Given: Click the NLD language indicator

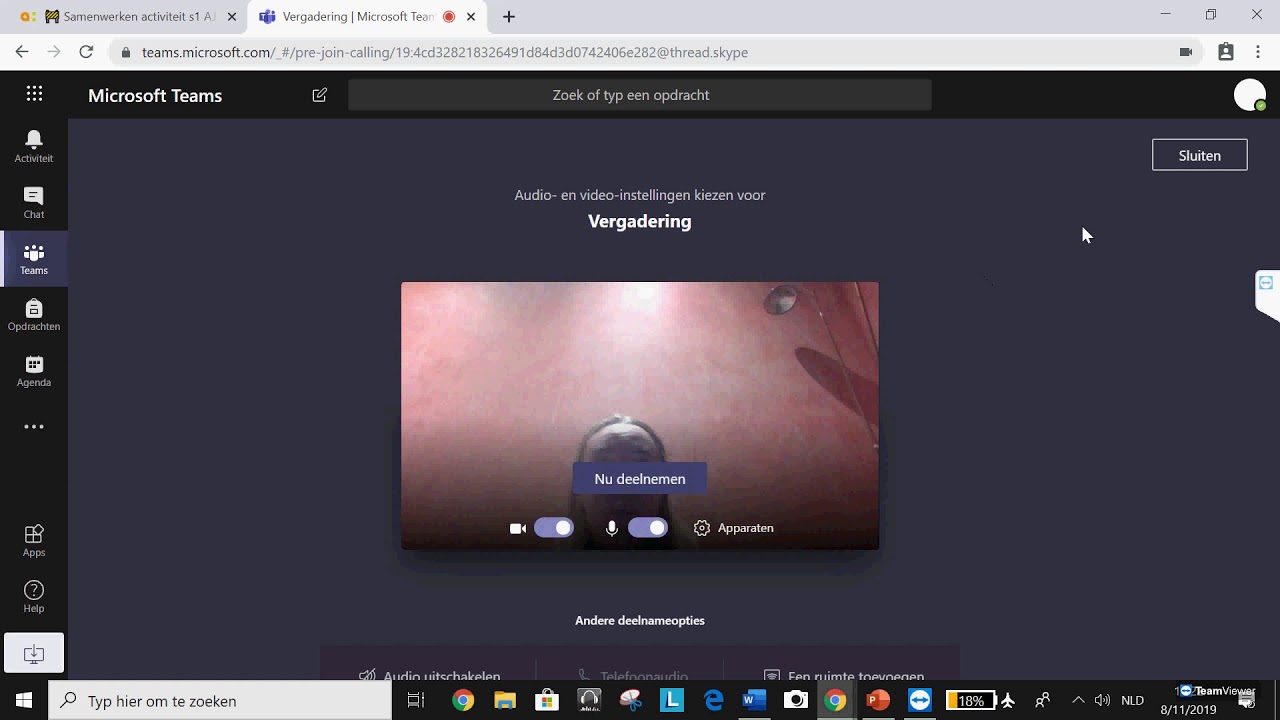Looking at the screenshot, I should pyautogui.click(x=1132, y=701).
